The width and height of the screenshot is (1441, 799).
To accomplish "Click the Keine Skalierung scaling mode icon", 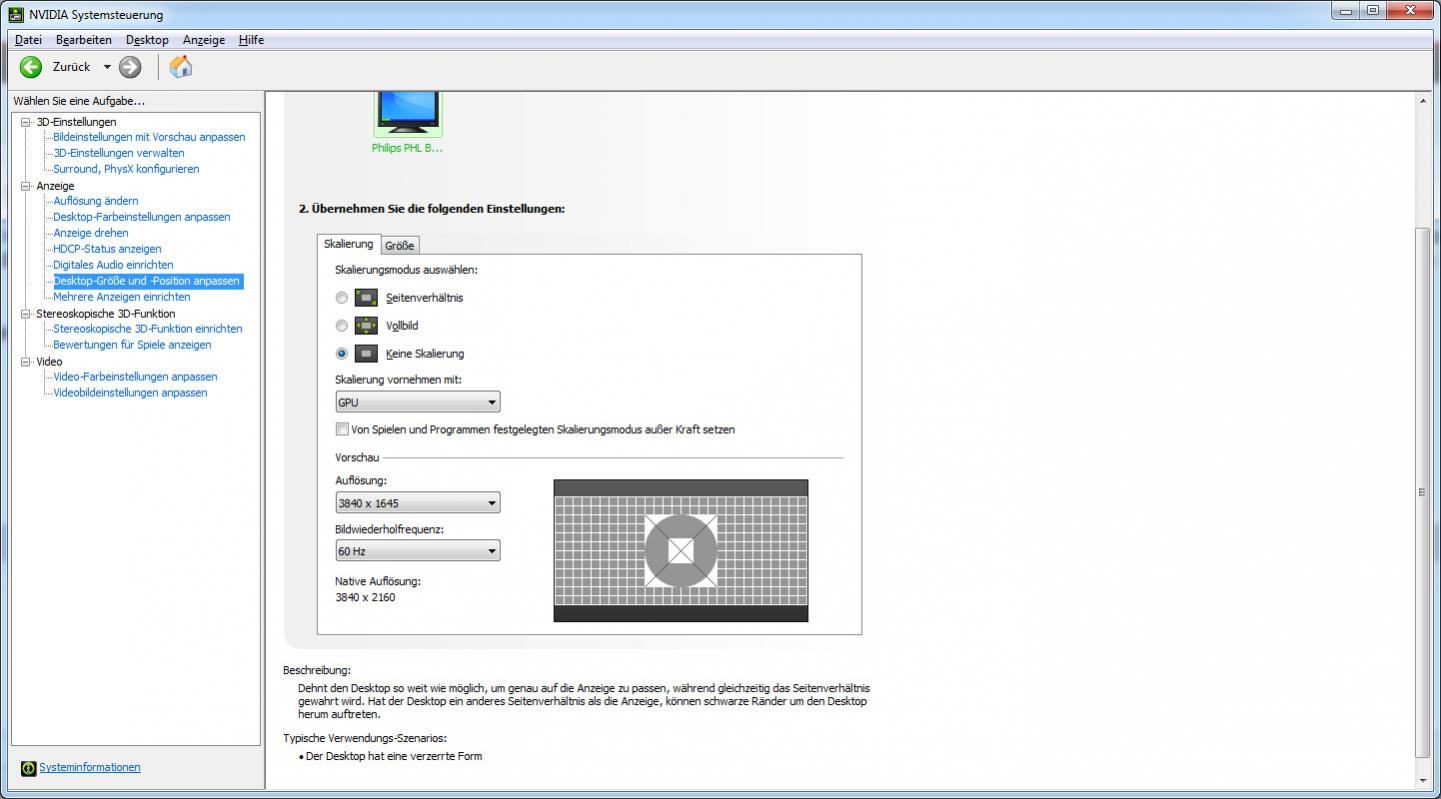I will pos(367,353).
